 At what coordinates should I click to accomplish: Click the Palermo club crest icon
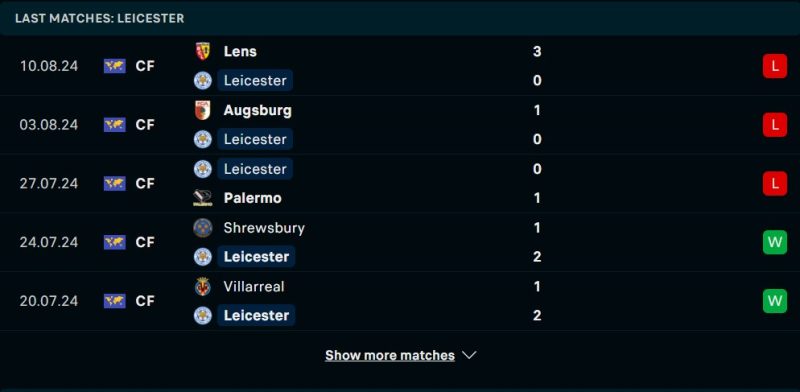point(203,198)
